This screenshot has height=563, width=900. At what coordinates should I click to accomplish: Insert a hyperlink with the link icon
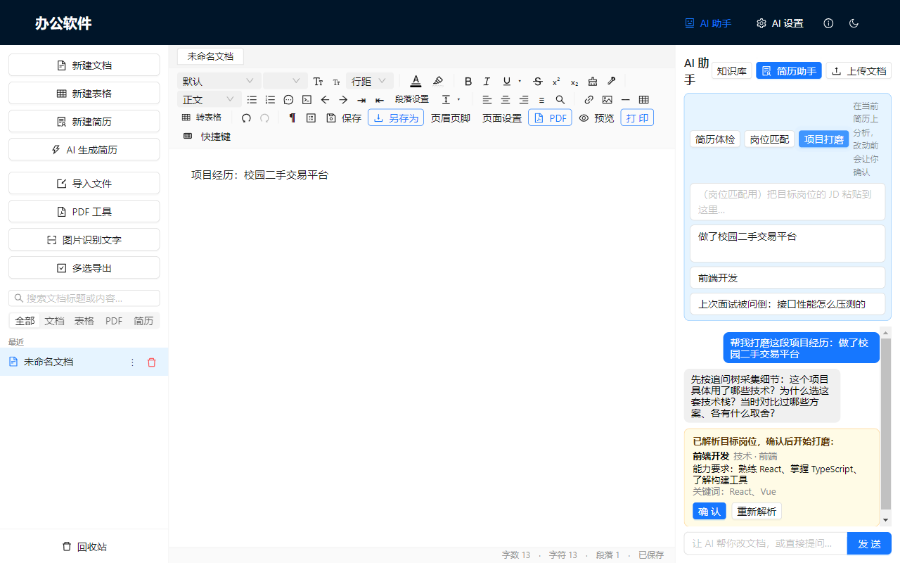click(x=588, y=100)
